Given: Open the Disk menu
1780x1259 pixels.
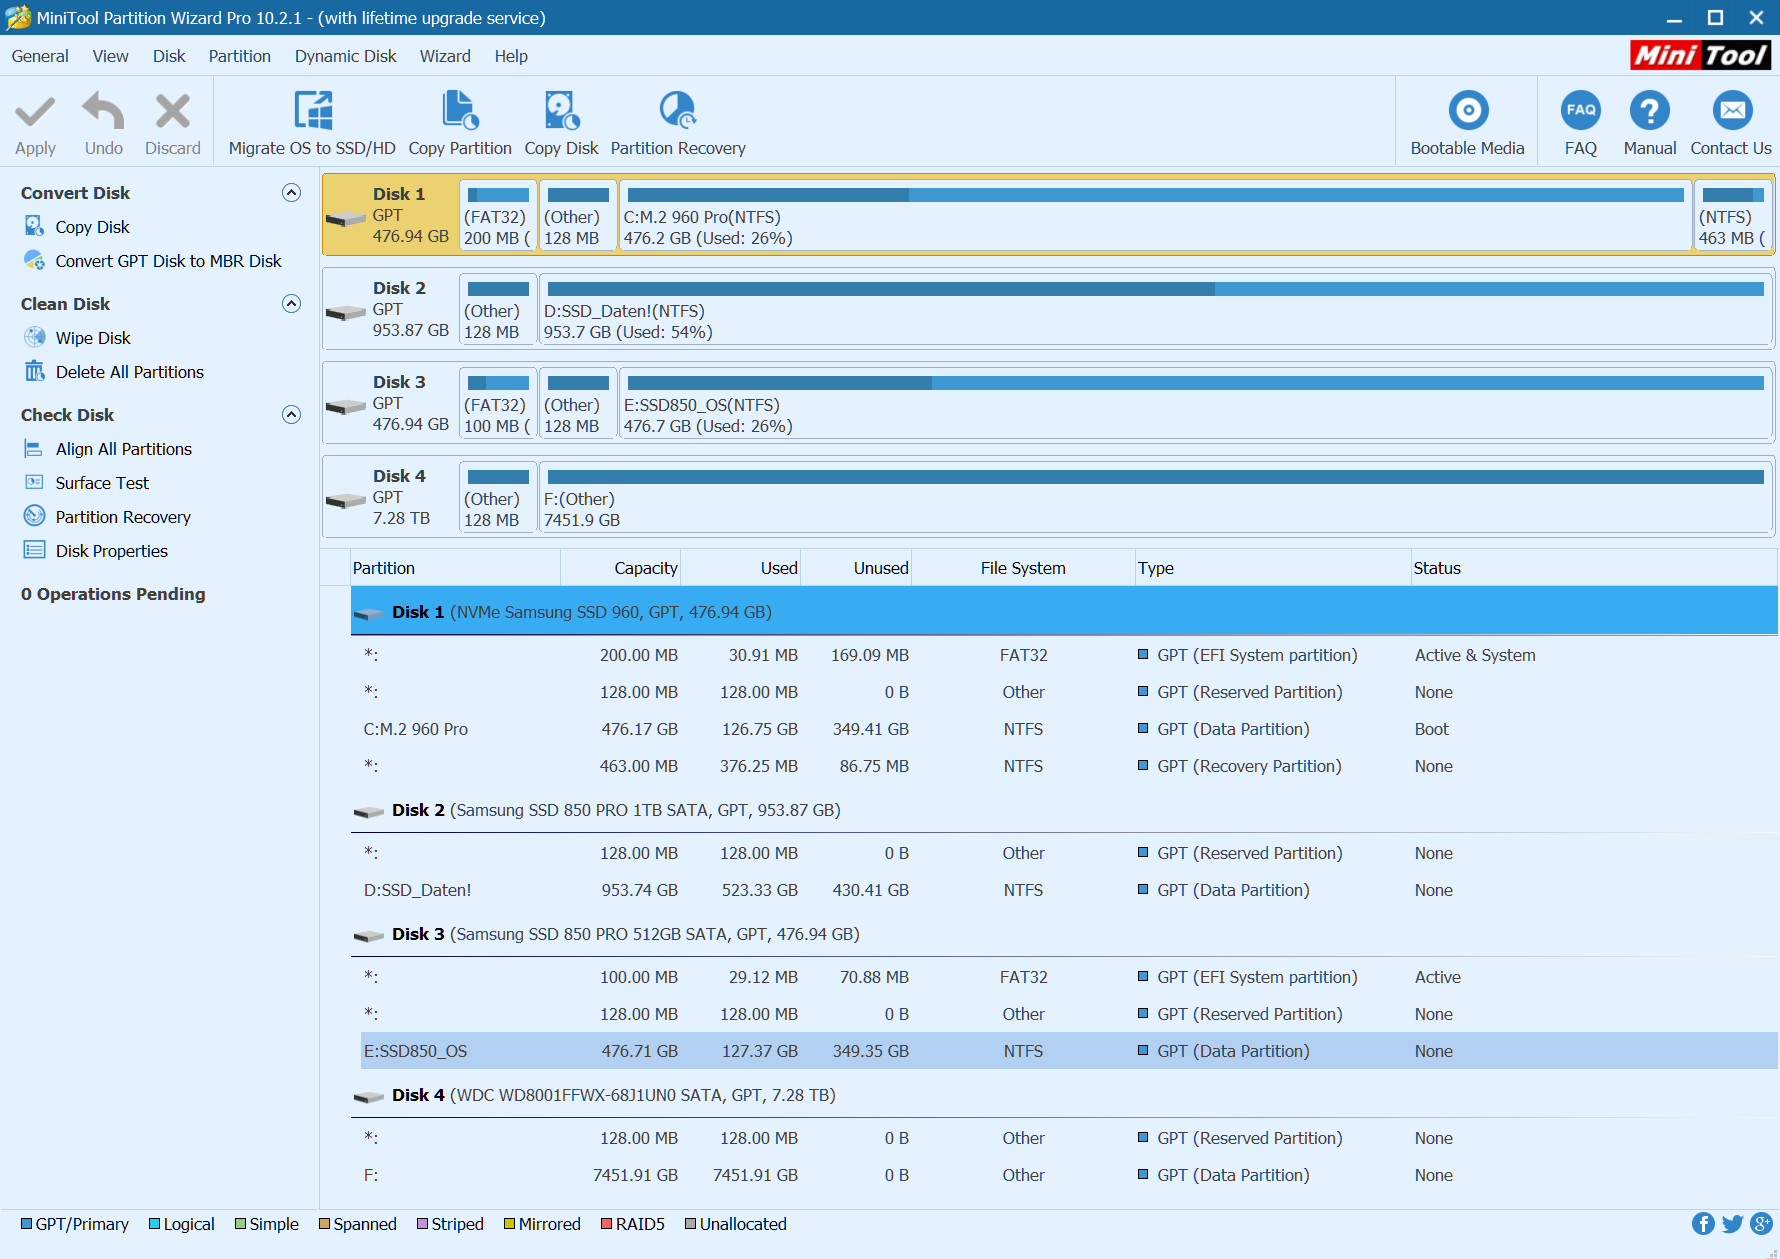Looking at the screenshot, I should click(169, 56).
